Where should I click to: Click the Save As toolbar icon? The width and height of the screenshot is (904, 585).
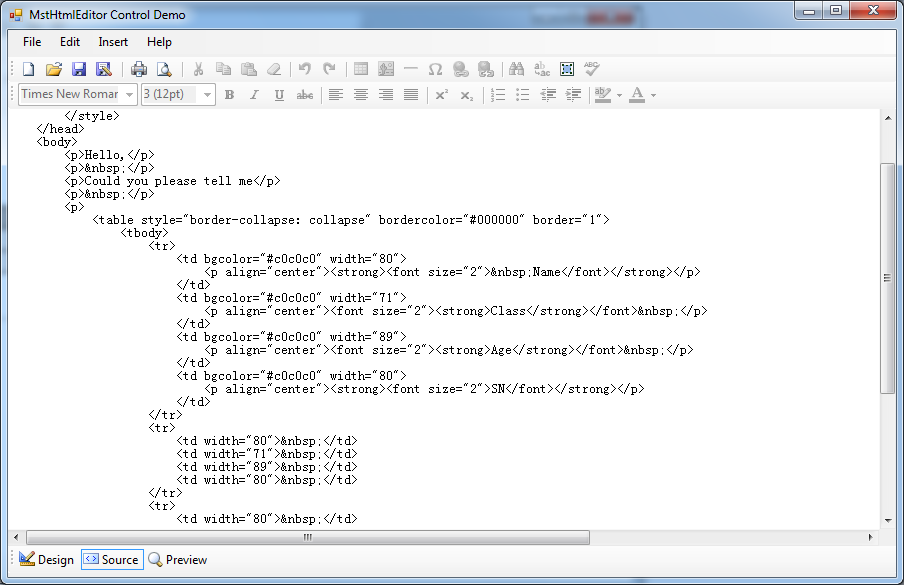(x=104, y=69)
